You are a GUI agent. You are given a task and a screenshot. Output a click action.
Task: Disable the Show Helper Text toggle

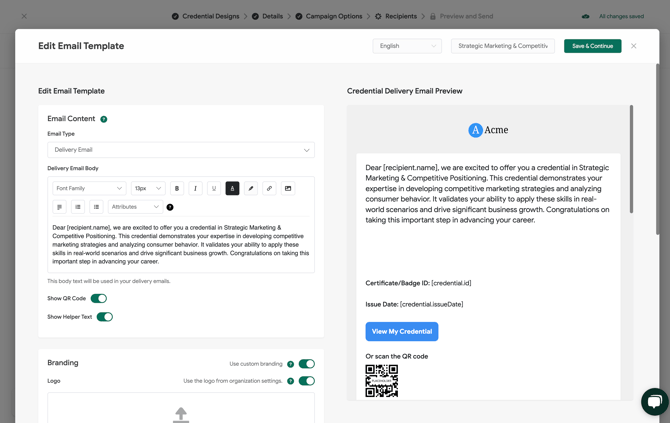pyautogui.click(x=105, y=317)
